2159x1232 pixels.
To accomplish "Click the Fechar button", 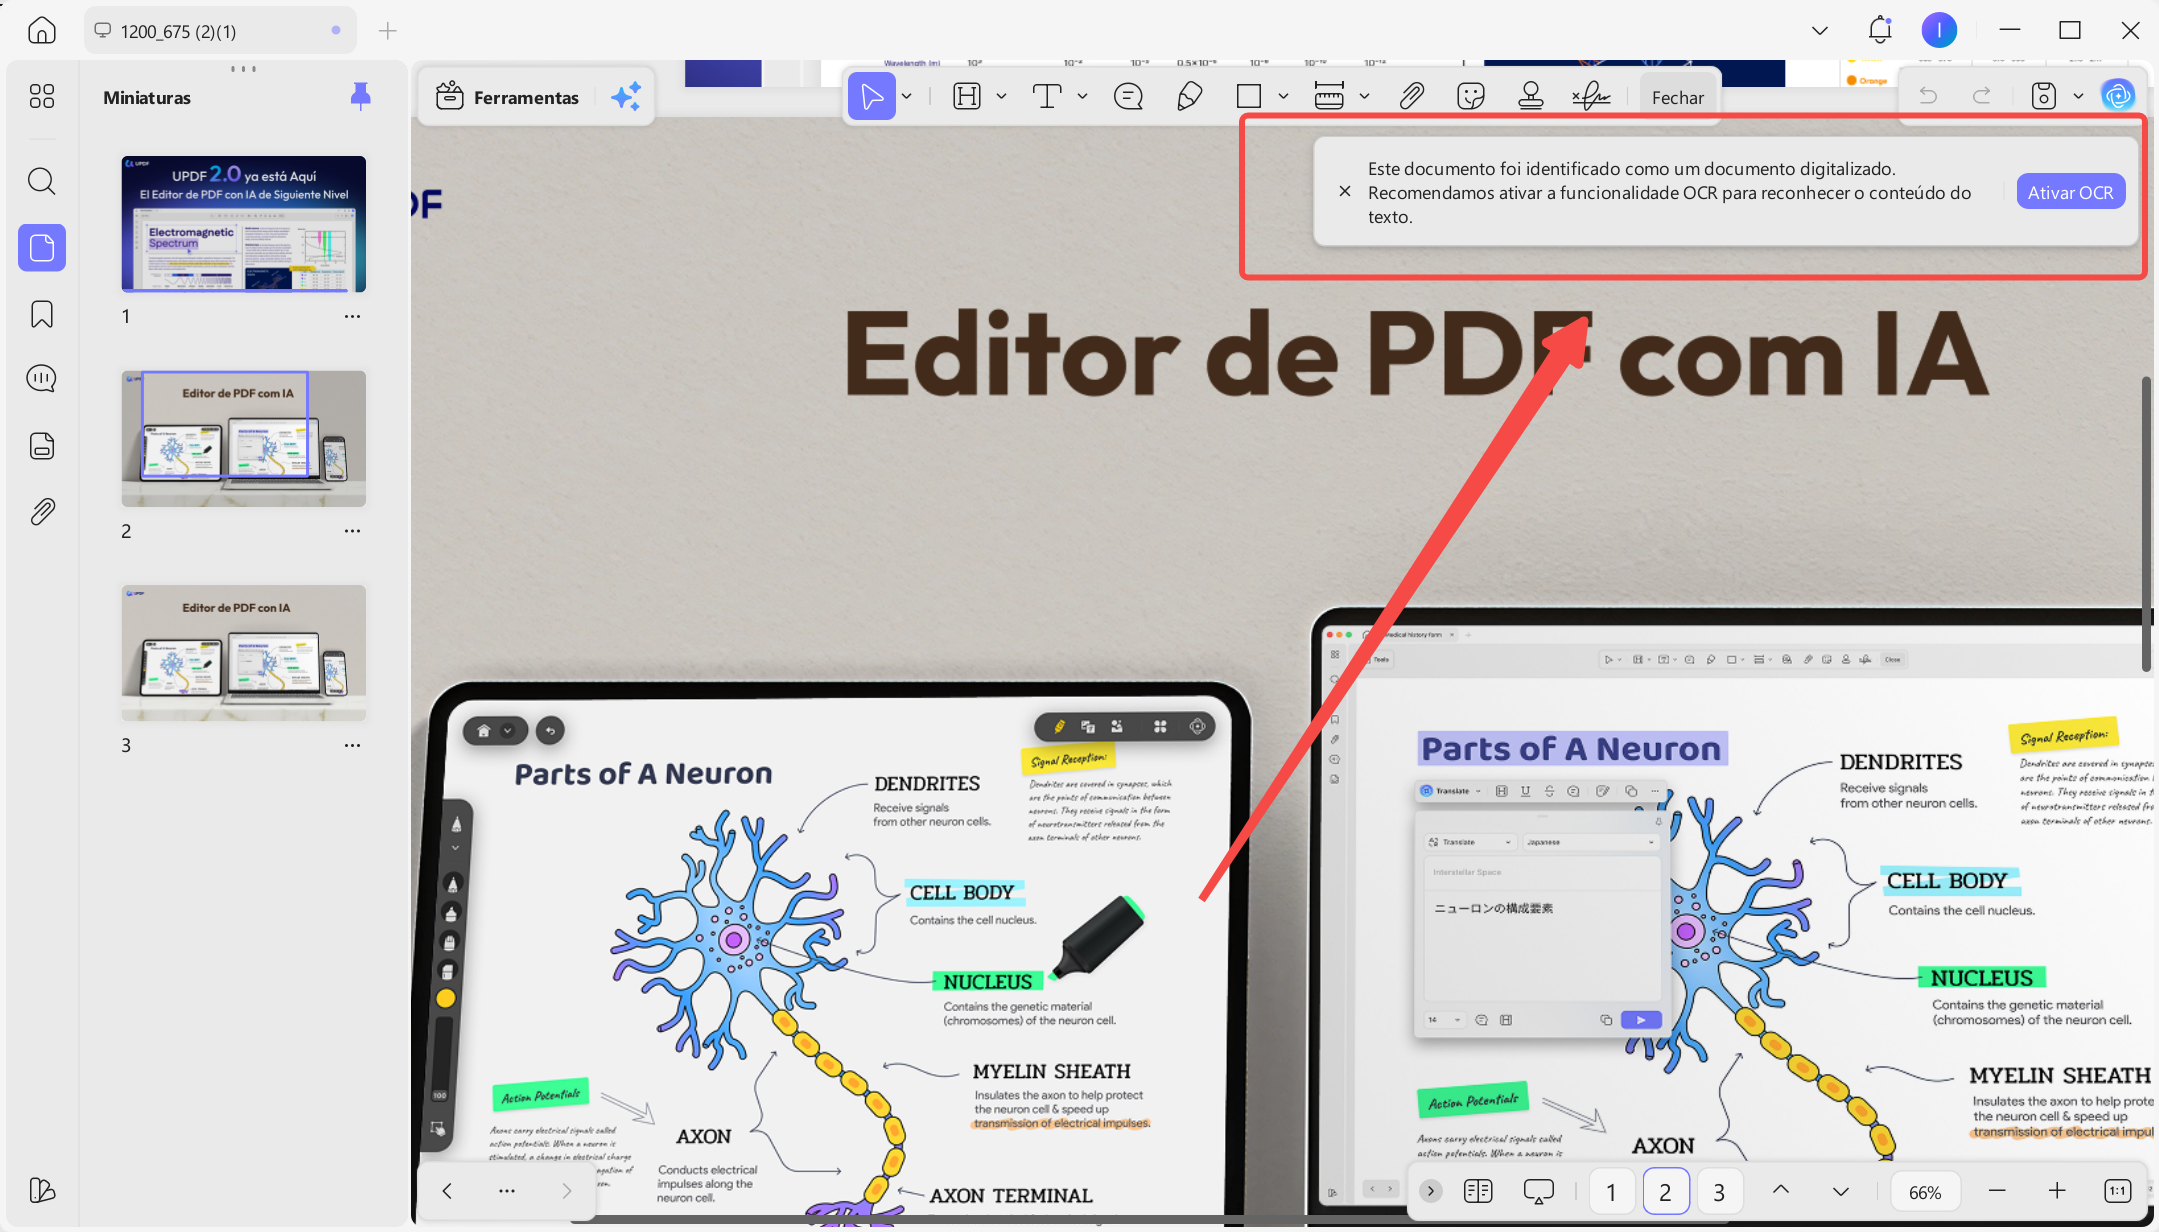I will (x=1677, y=97).
